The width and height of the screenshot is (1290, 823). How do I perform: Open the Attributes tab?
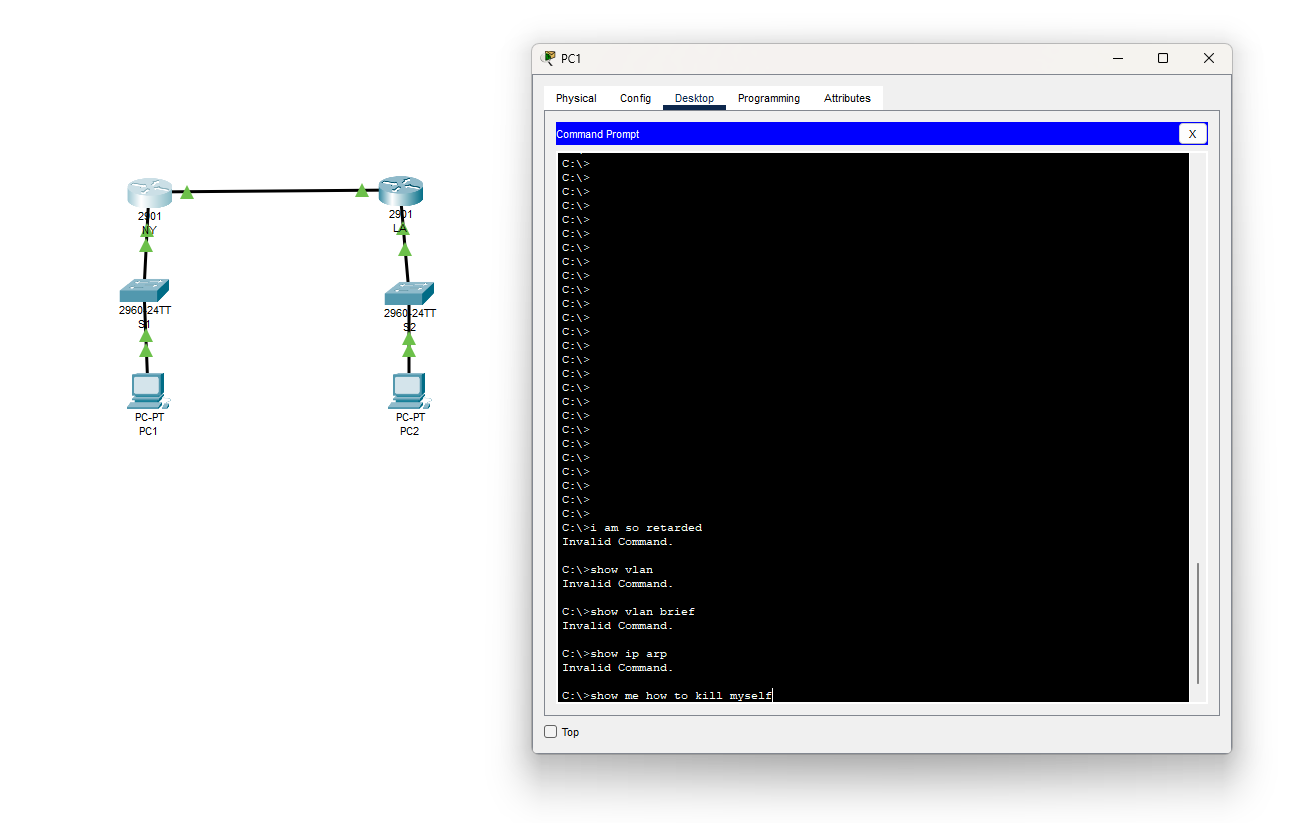847,98
